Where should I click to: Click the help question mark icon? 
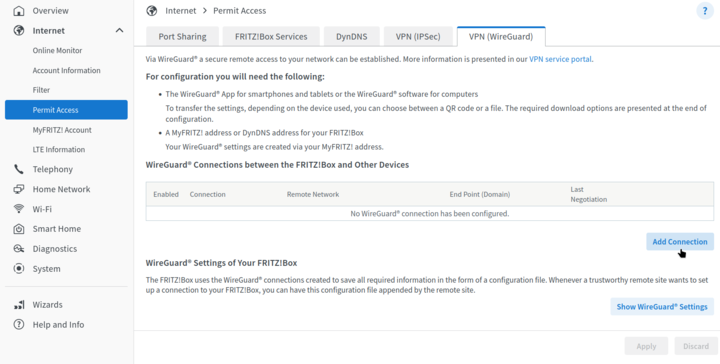pyautogui.click(x=705, y=11)
